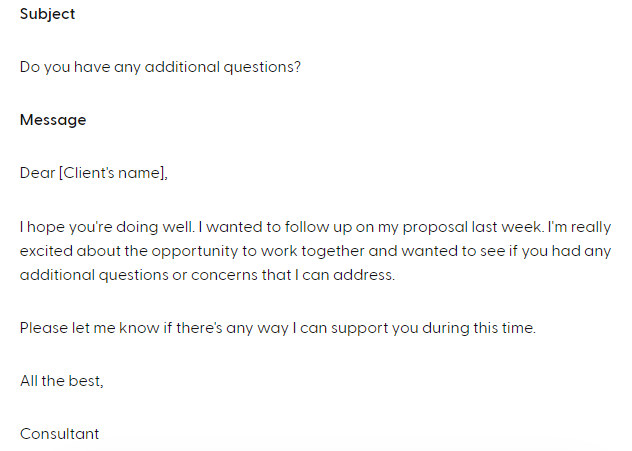Click the Subject heading
This screenshot has height=451, width=632.
(x=47, y=14)
